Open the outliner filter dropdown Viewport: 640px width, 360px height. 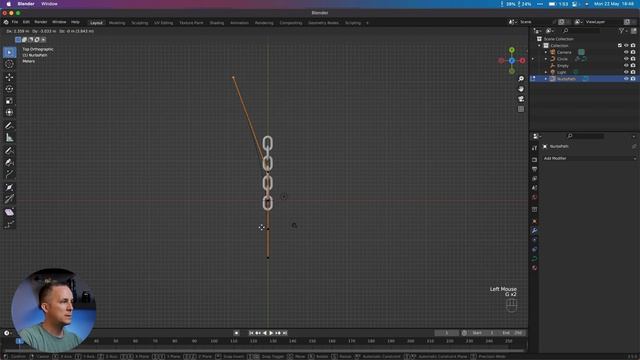coord(623,31)
